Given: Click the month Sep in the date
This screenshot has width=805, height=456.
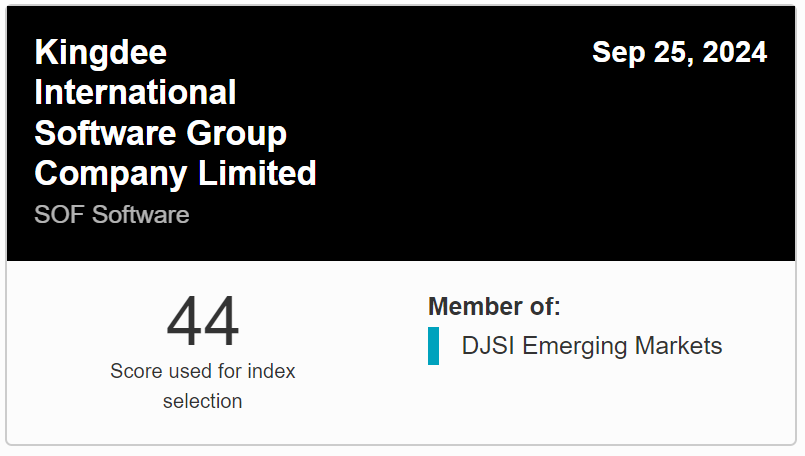Looking at the screenshot, I should pos(615,53).
